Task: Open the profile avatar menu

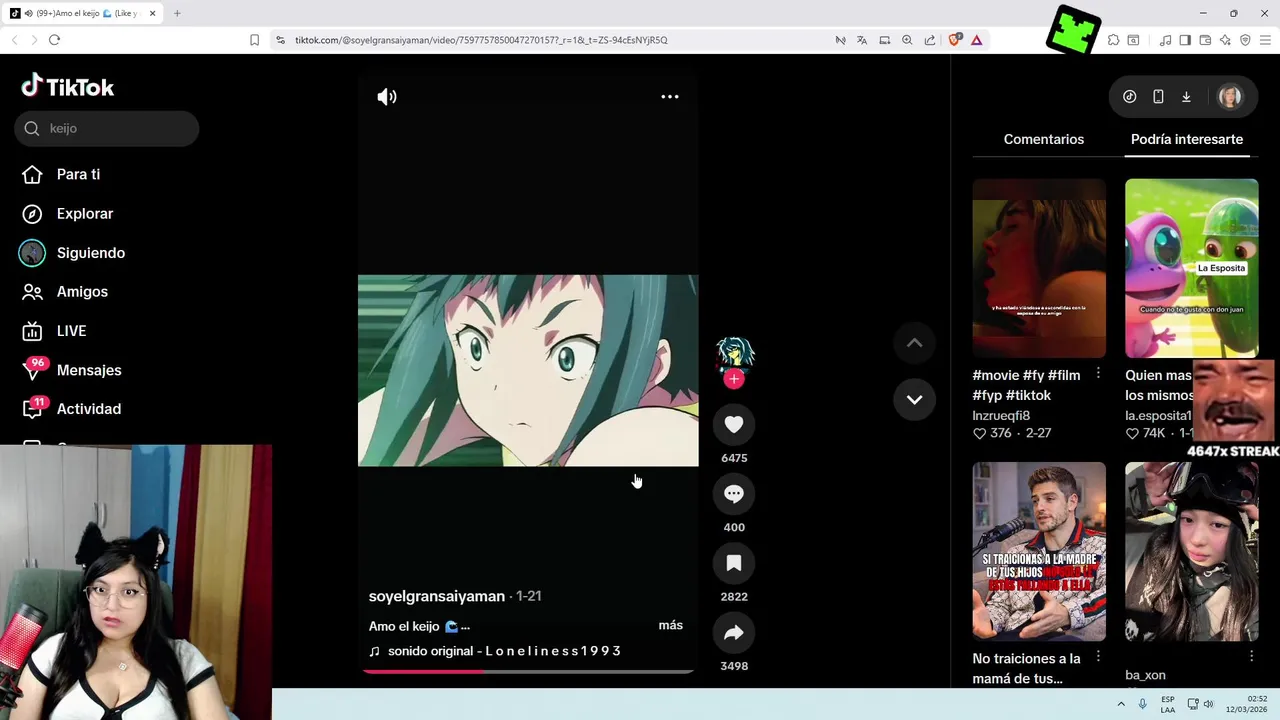Action: pyautogui.click(x=1230, y=97)
